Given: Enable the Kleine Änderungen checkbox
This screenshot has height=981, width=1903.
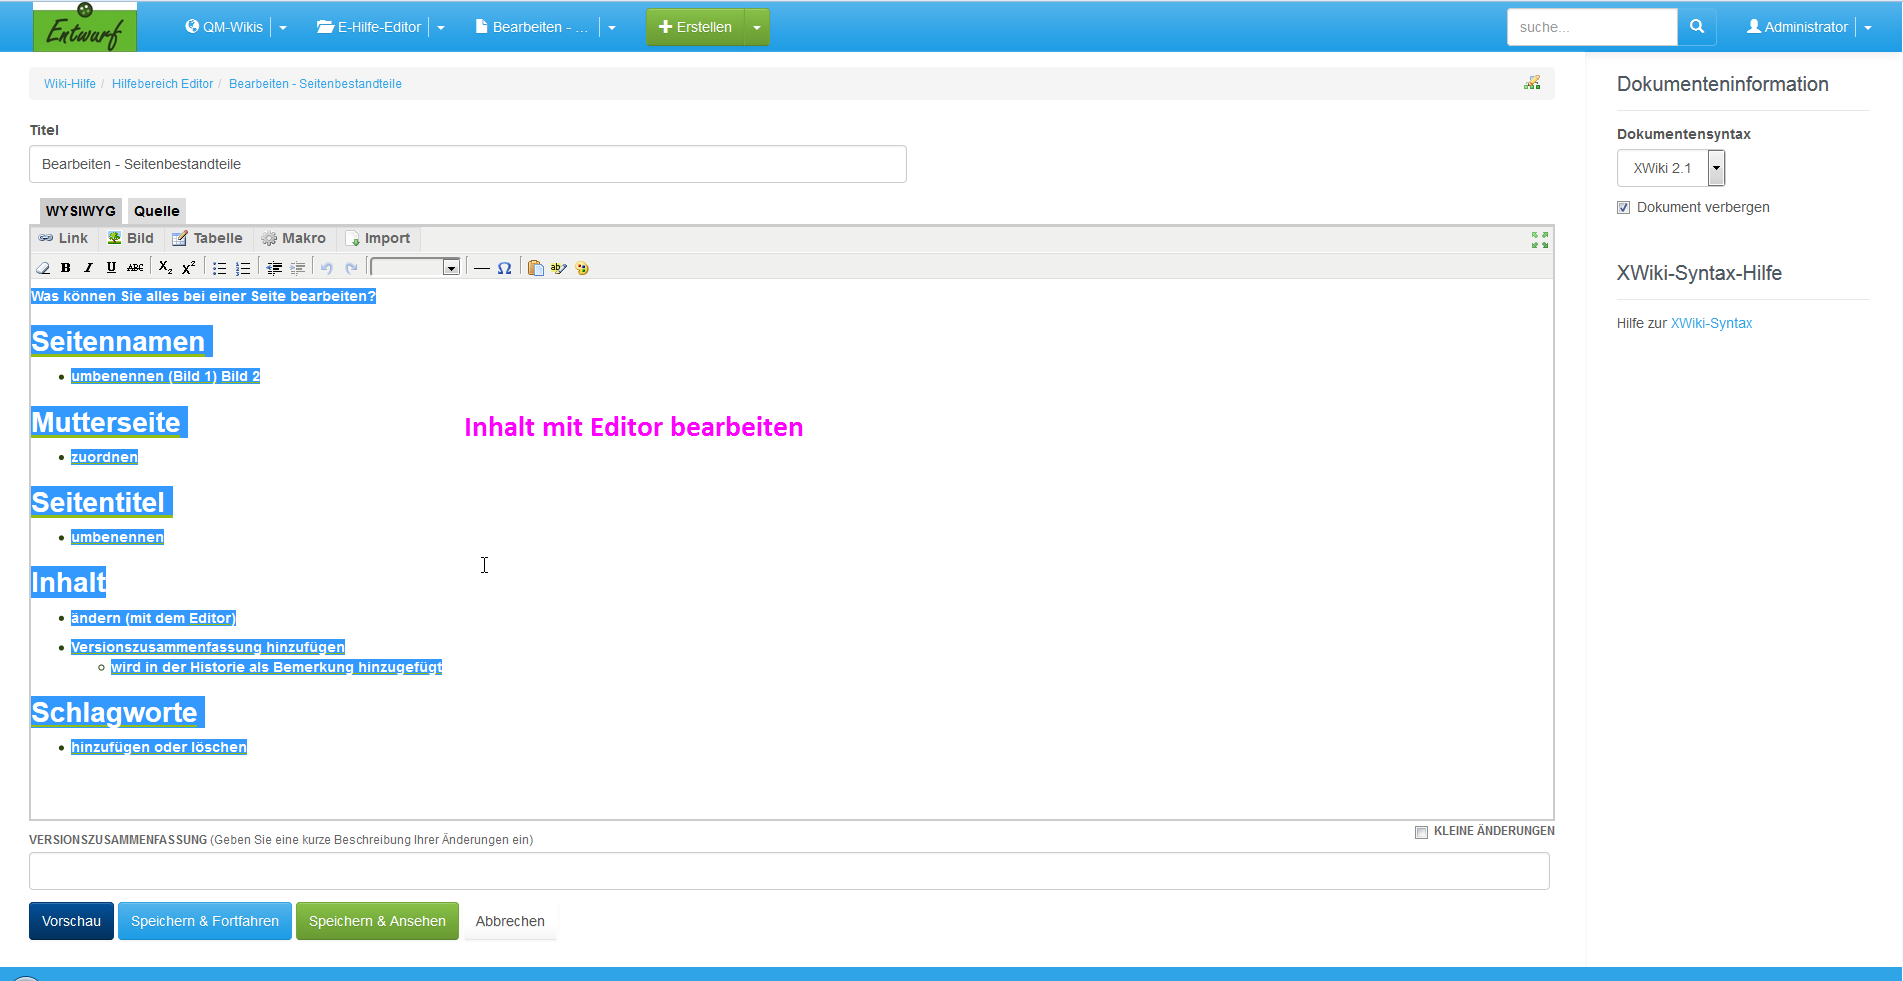Looking at the screenshot, I should click(x=1421, y=832).
